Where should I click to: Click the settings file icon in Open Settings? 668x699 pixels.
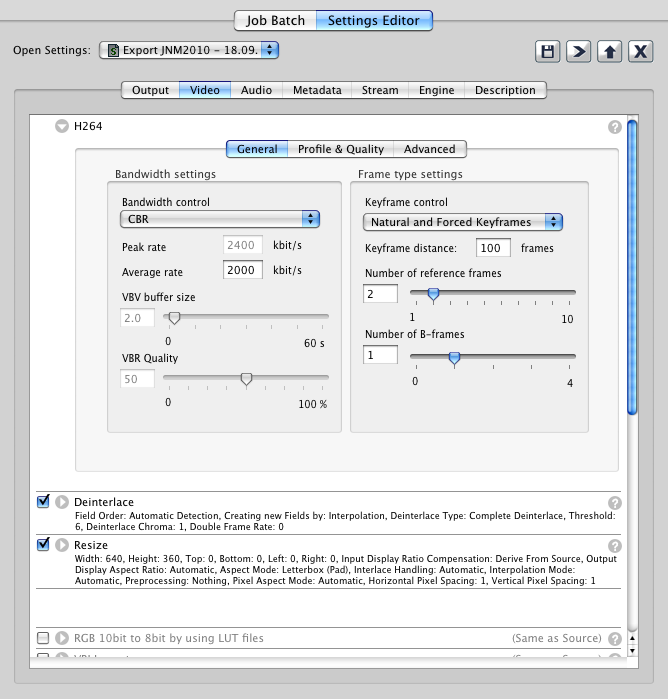coord(113,50)
